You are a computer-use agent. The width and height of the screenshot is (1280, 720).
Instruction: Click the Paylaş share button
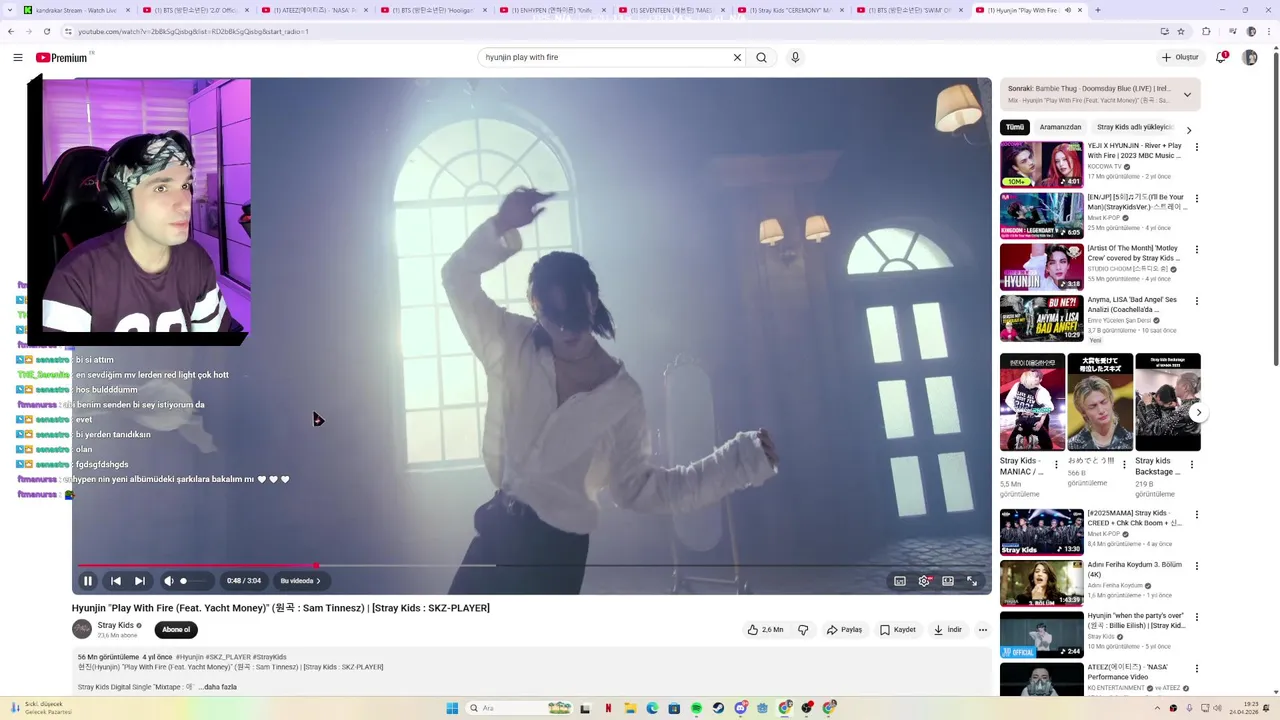click(x=844, y=630)
